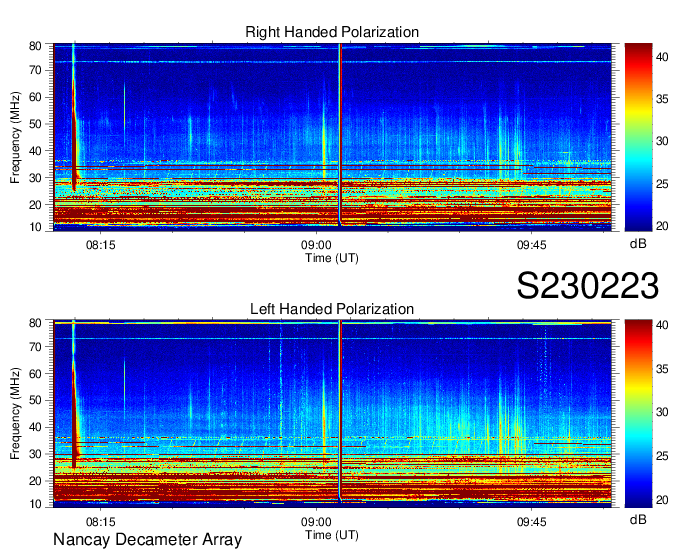Click the 40 MHz tick on top plot
680x552 pixels.
35,151
